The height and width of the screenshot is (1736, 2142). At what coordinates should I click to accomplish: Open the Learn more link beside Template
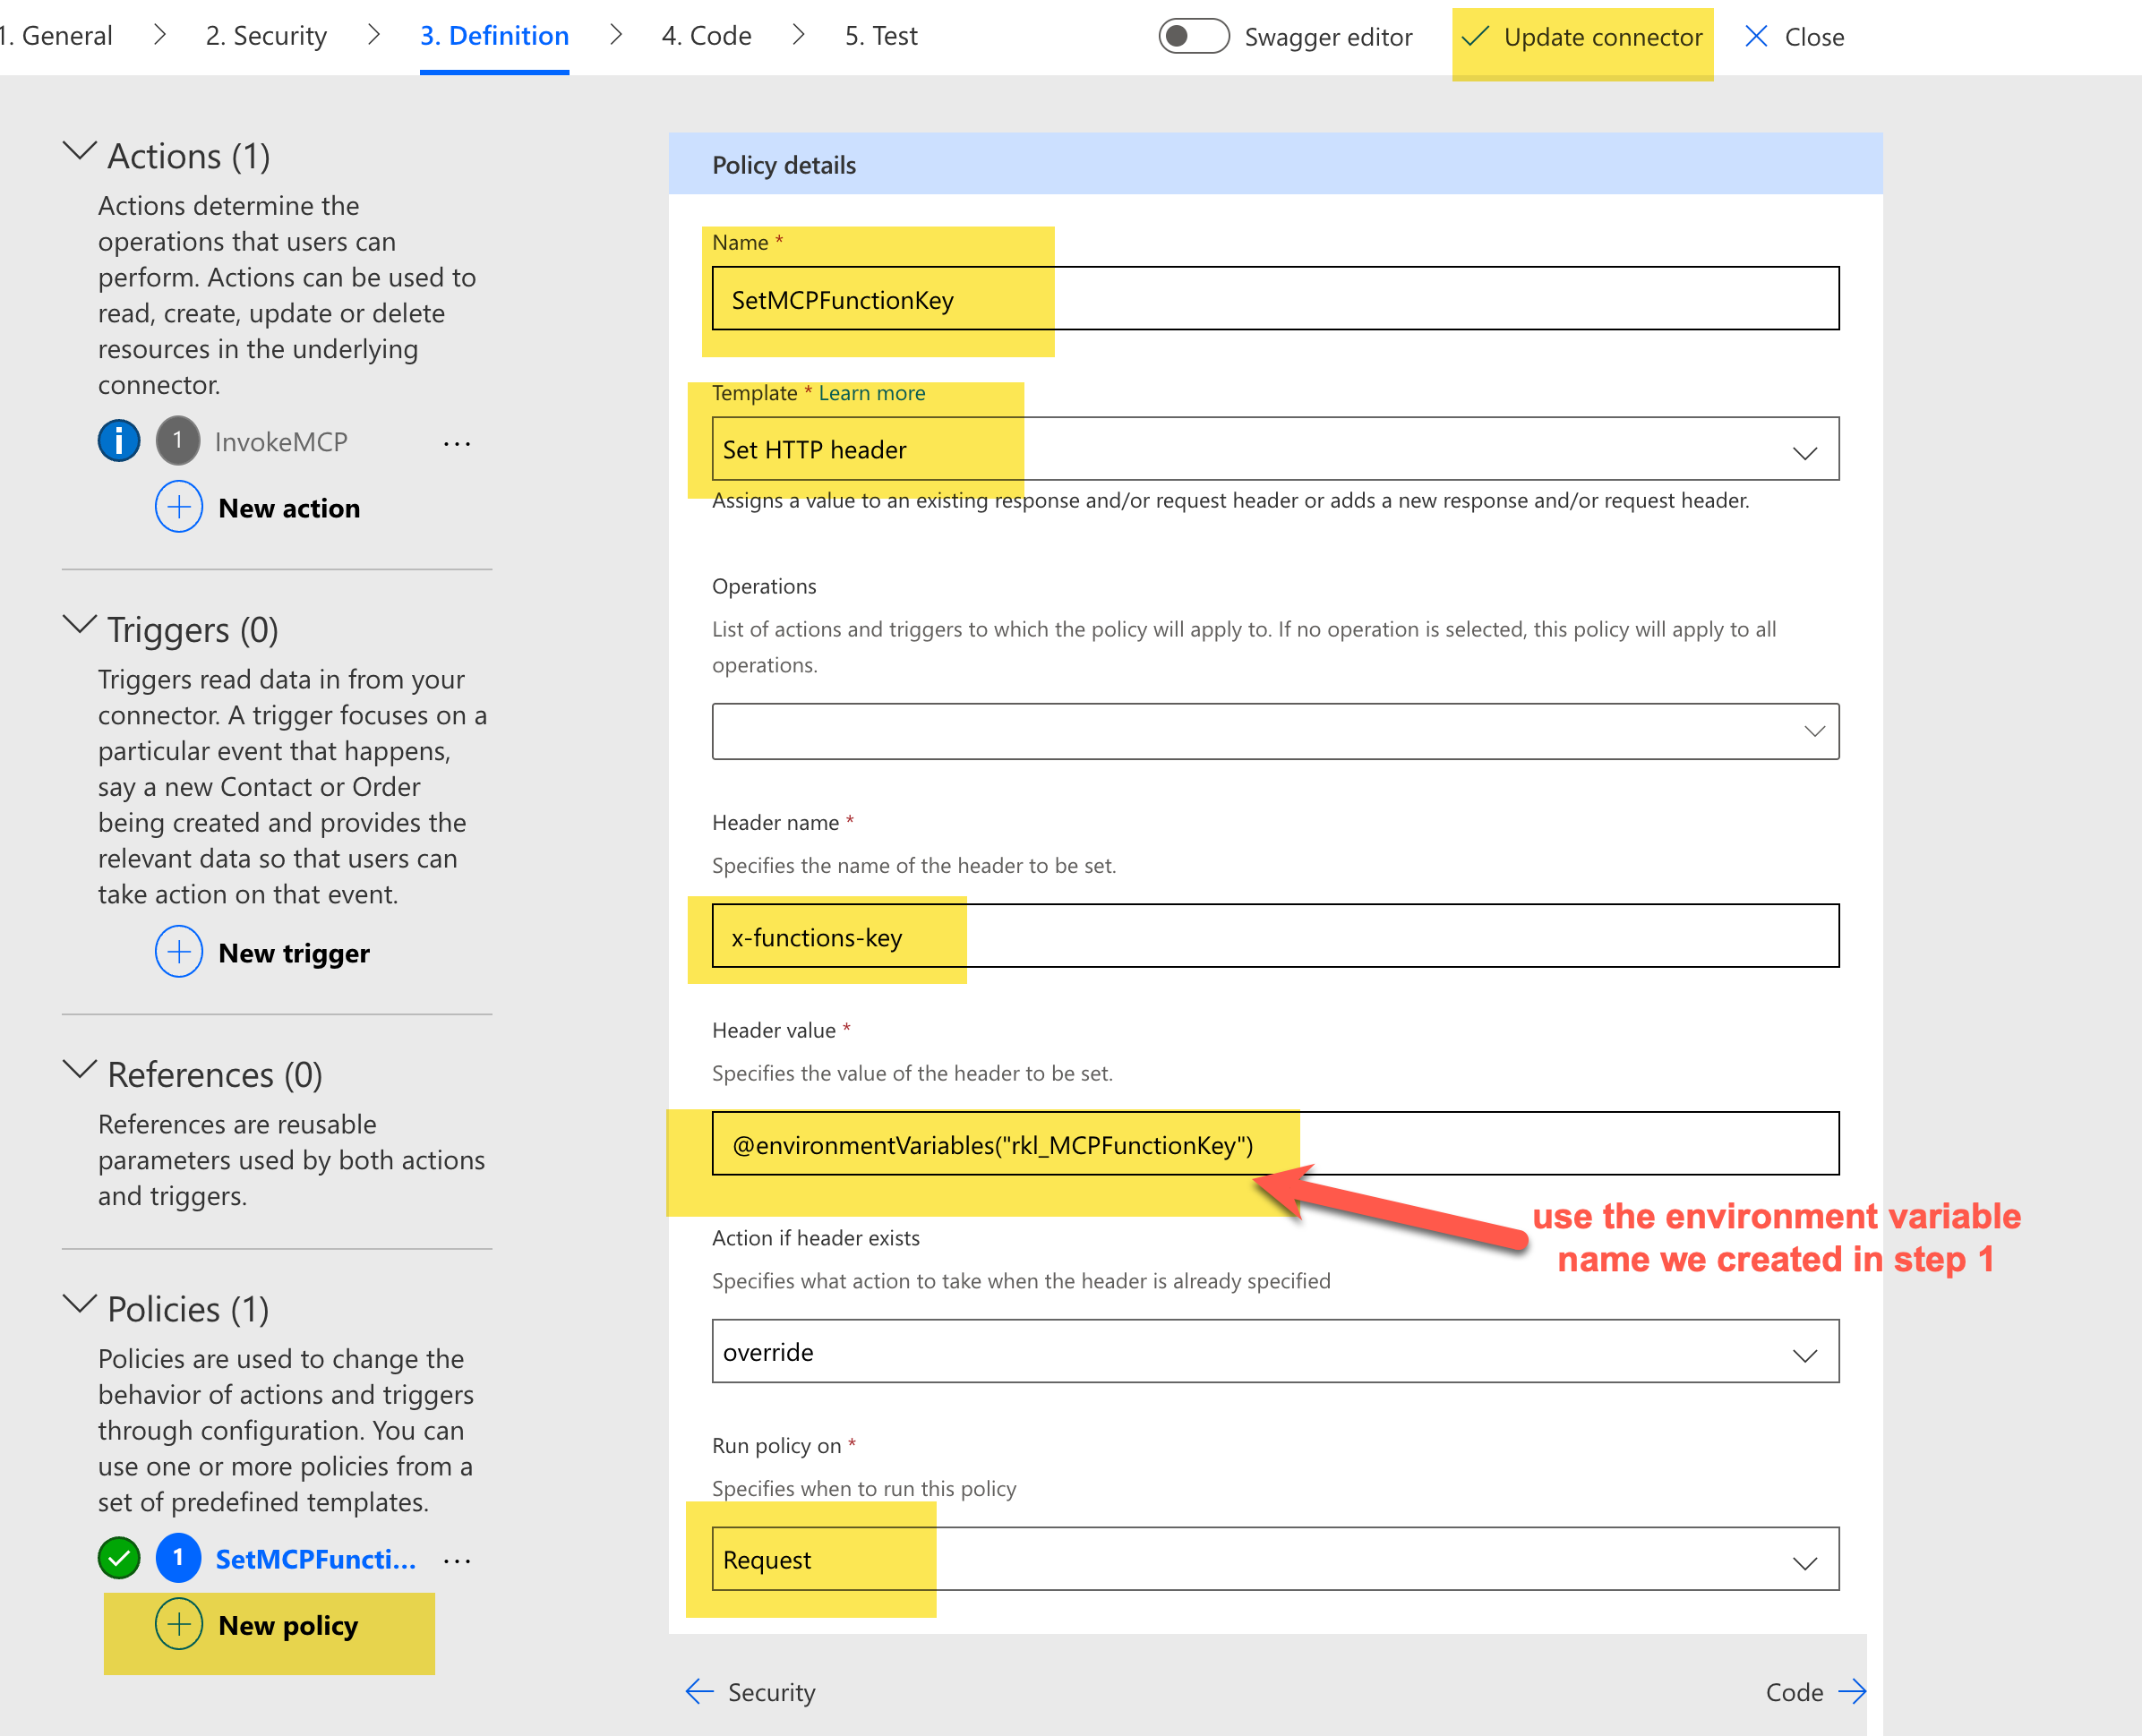pos(871,393)
